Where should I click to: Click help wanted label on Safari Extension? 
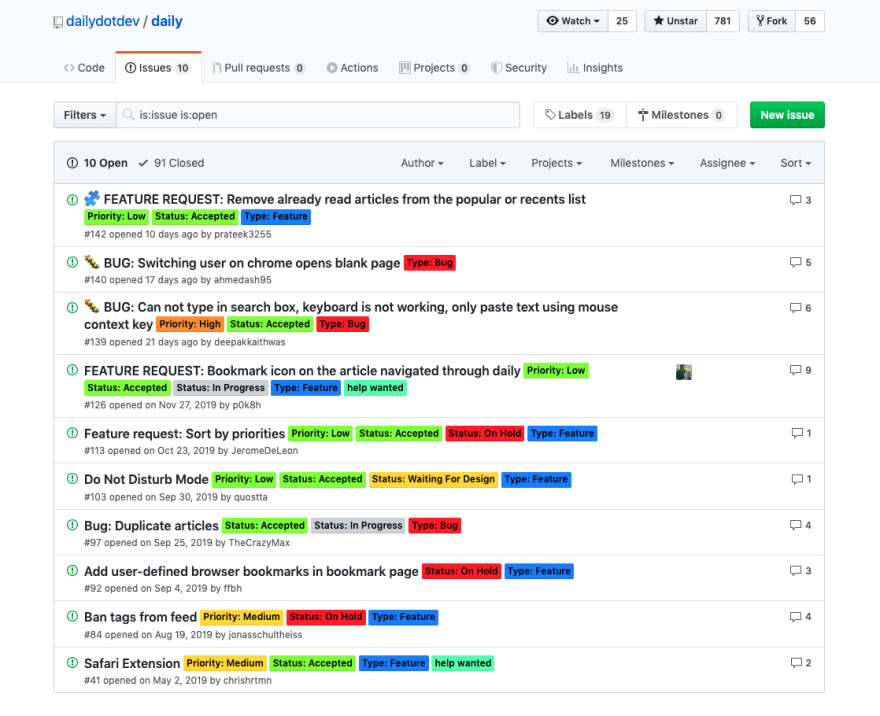click(x=463, y=663)
